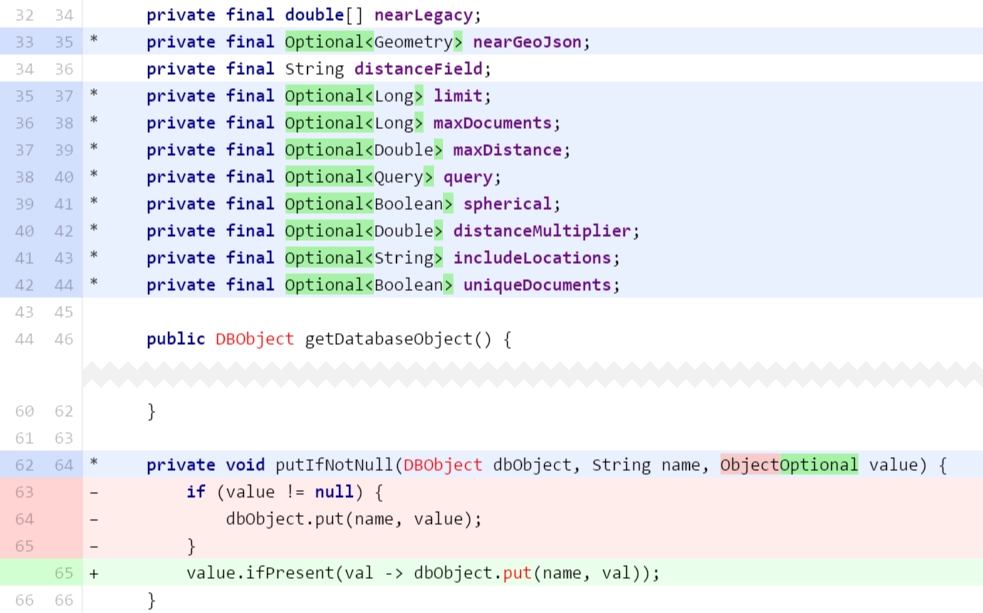Viewport: 983px width, 613px height.
Task: Select the maxDistance field name
Action: [x=507, y=150]
